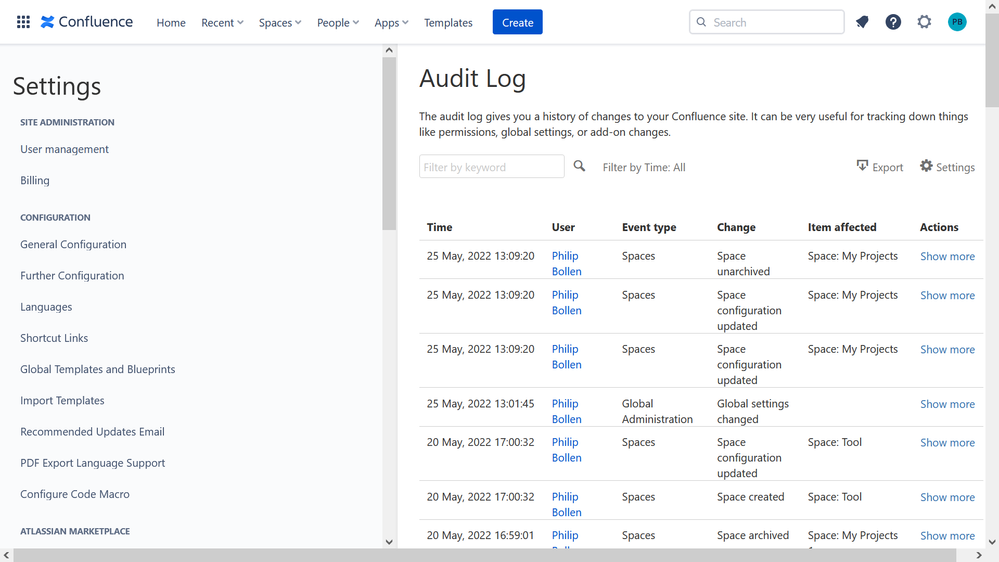999x562 pixels.
Task: Open General Configuration in sidebar
Action: tap(73, 244)
